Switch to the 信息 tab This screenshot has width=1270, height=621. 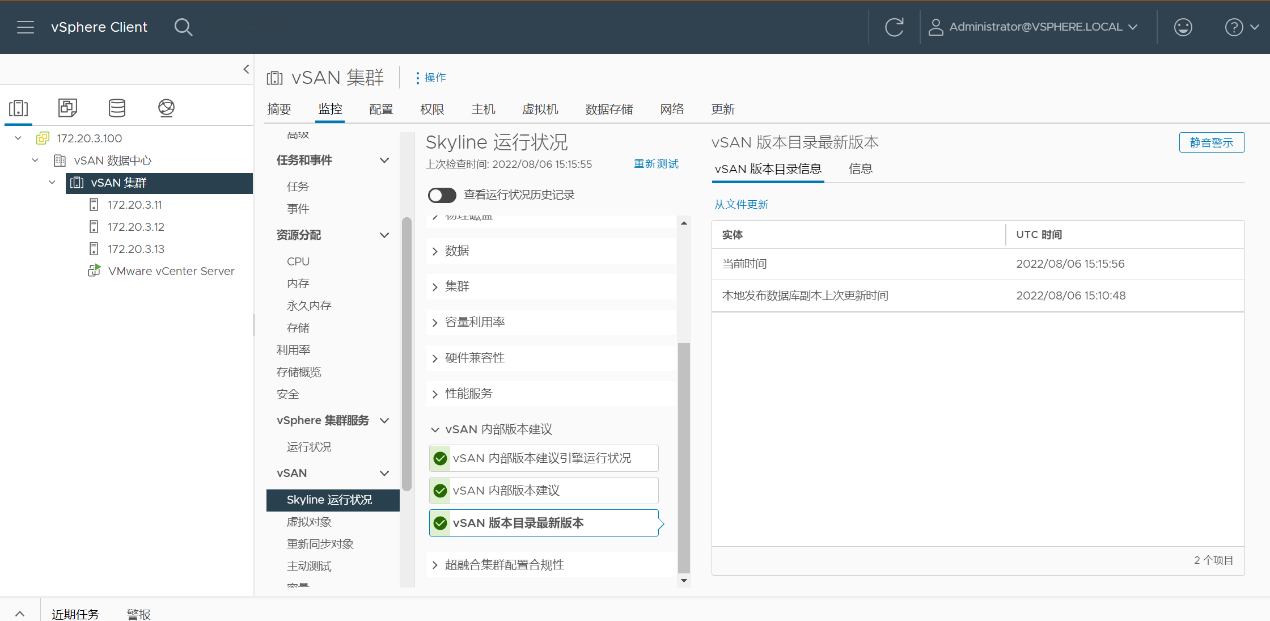click(x=861, y=169)
